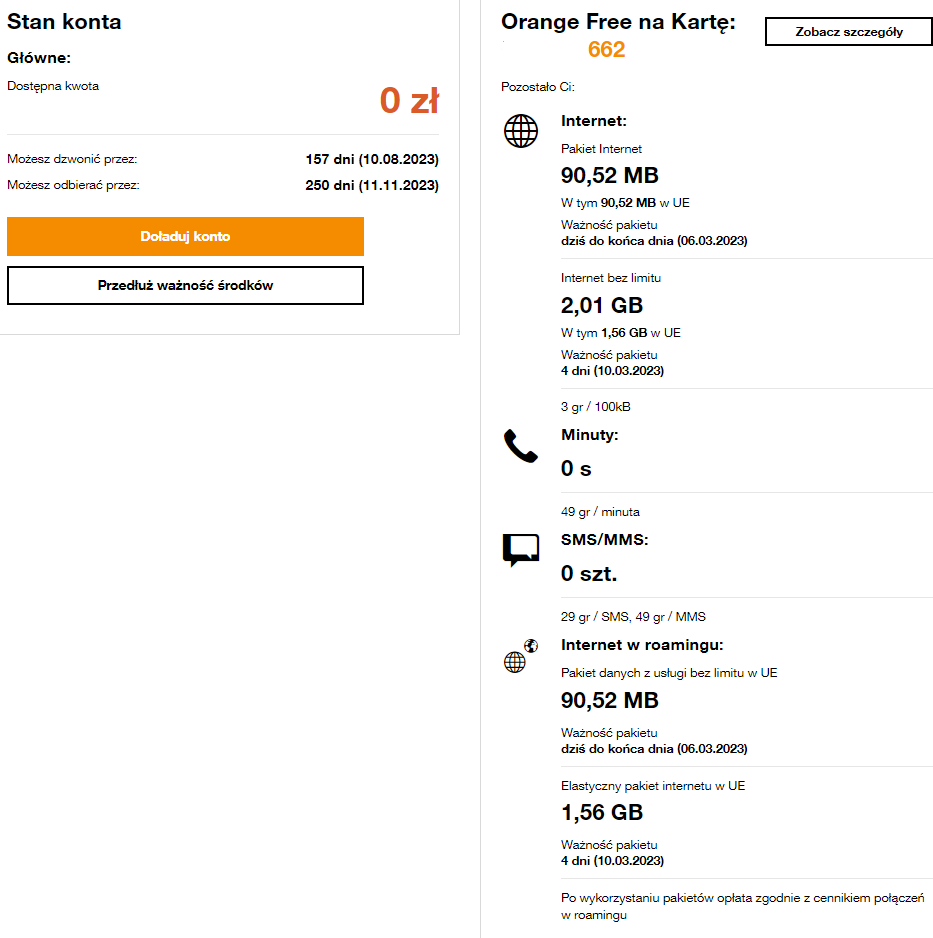Click the 250 dni receiving validity date
The height and width of the screenshot is (938, 933).
click(372, 185)
